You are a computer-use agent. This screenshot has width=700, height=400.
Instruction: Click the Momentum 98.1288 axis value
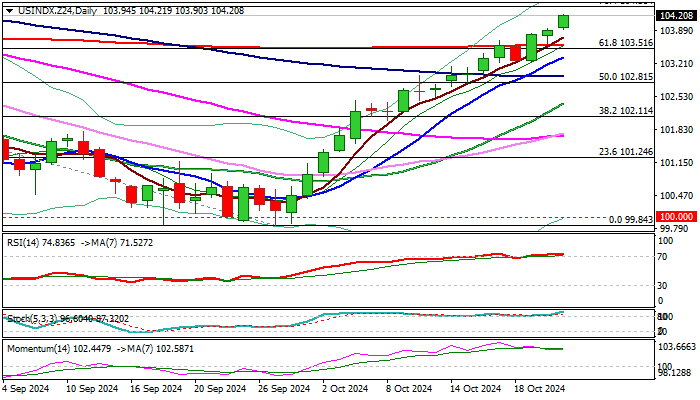click(676, 372)
